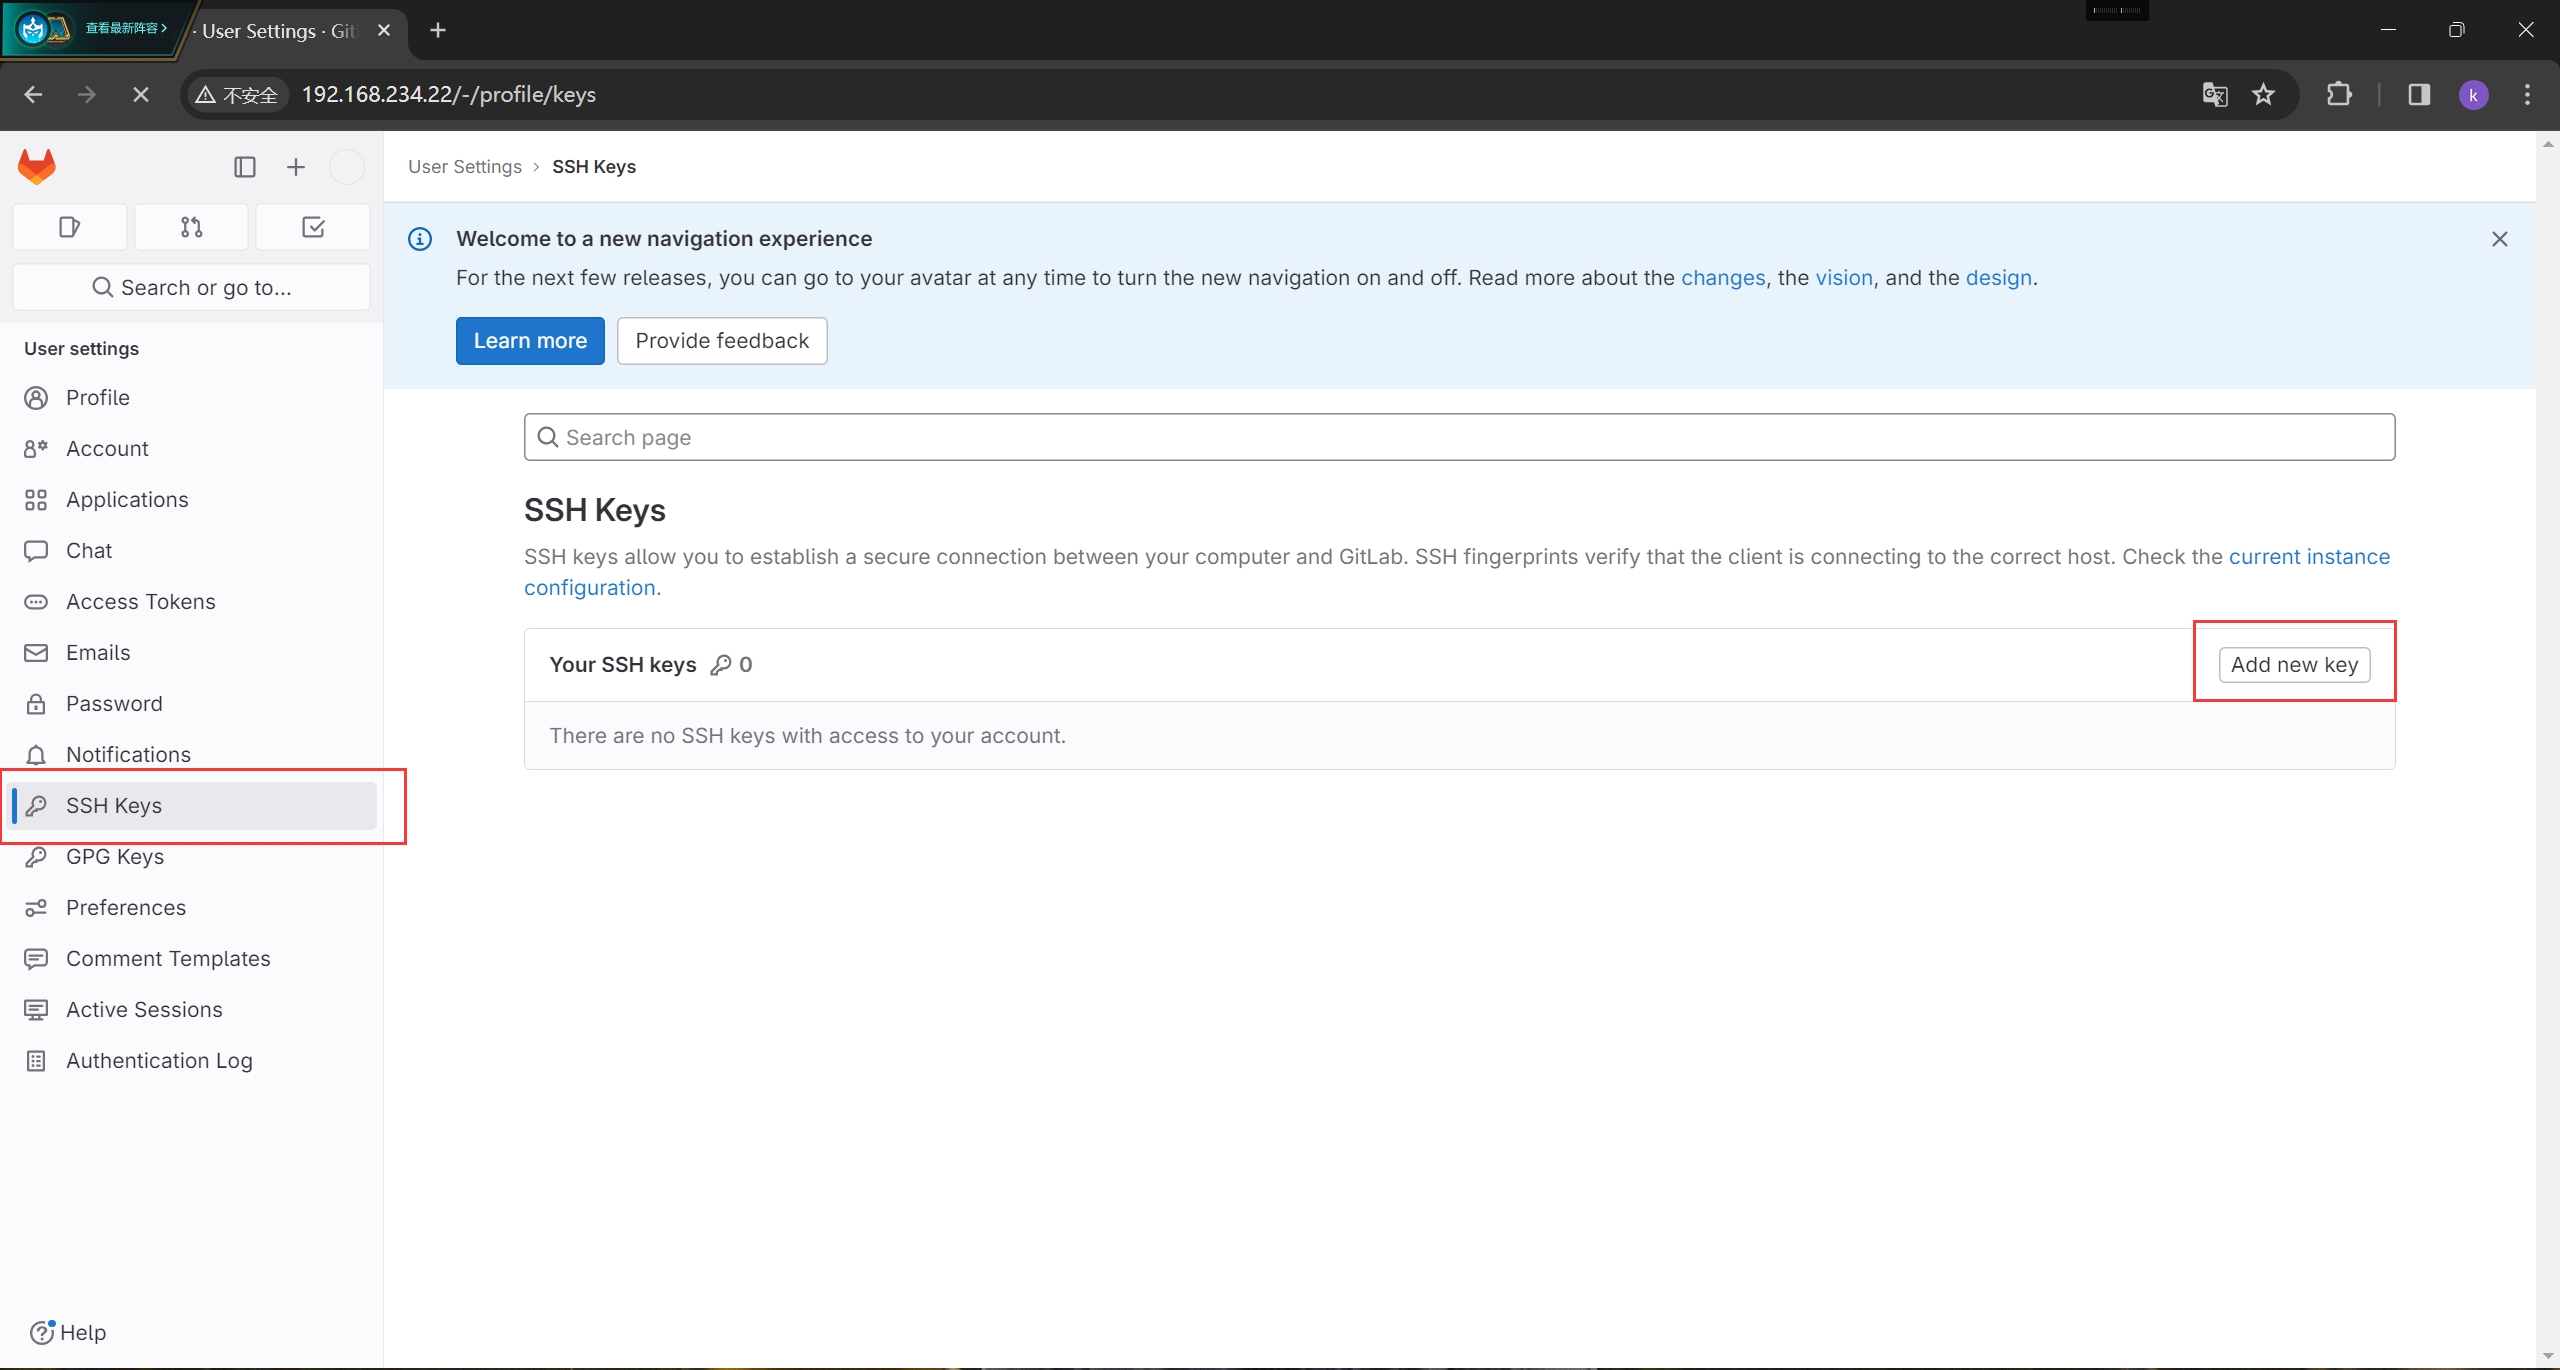Open the to-do list icon
The height and width of the screenshot is (1370, 2560).
click(x=313, y=227)
